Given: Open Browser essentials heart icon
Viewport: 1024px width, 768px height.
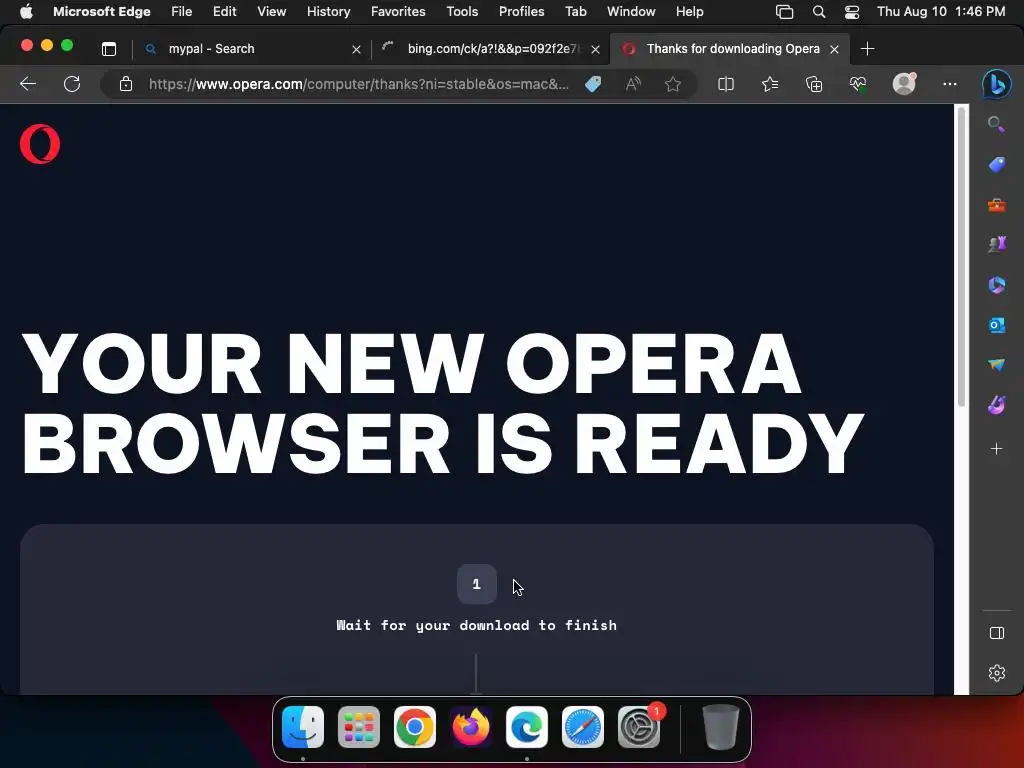Looking at the screenshot, I should point(858,84).
